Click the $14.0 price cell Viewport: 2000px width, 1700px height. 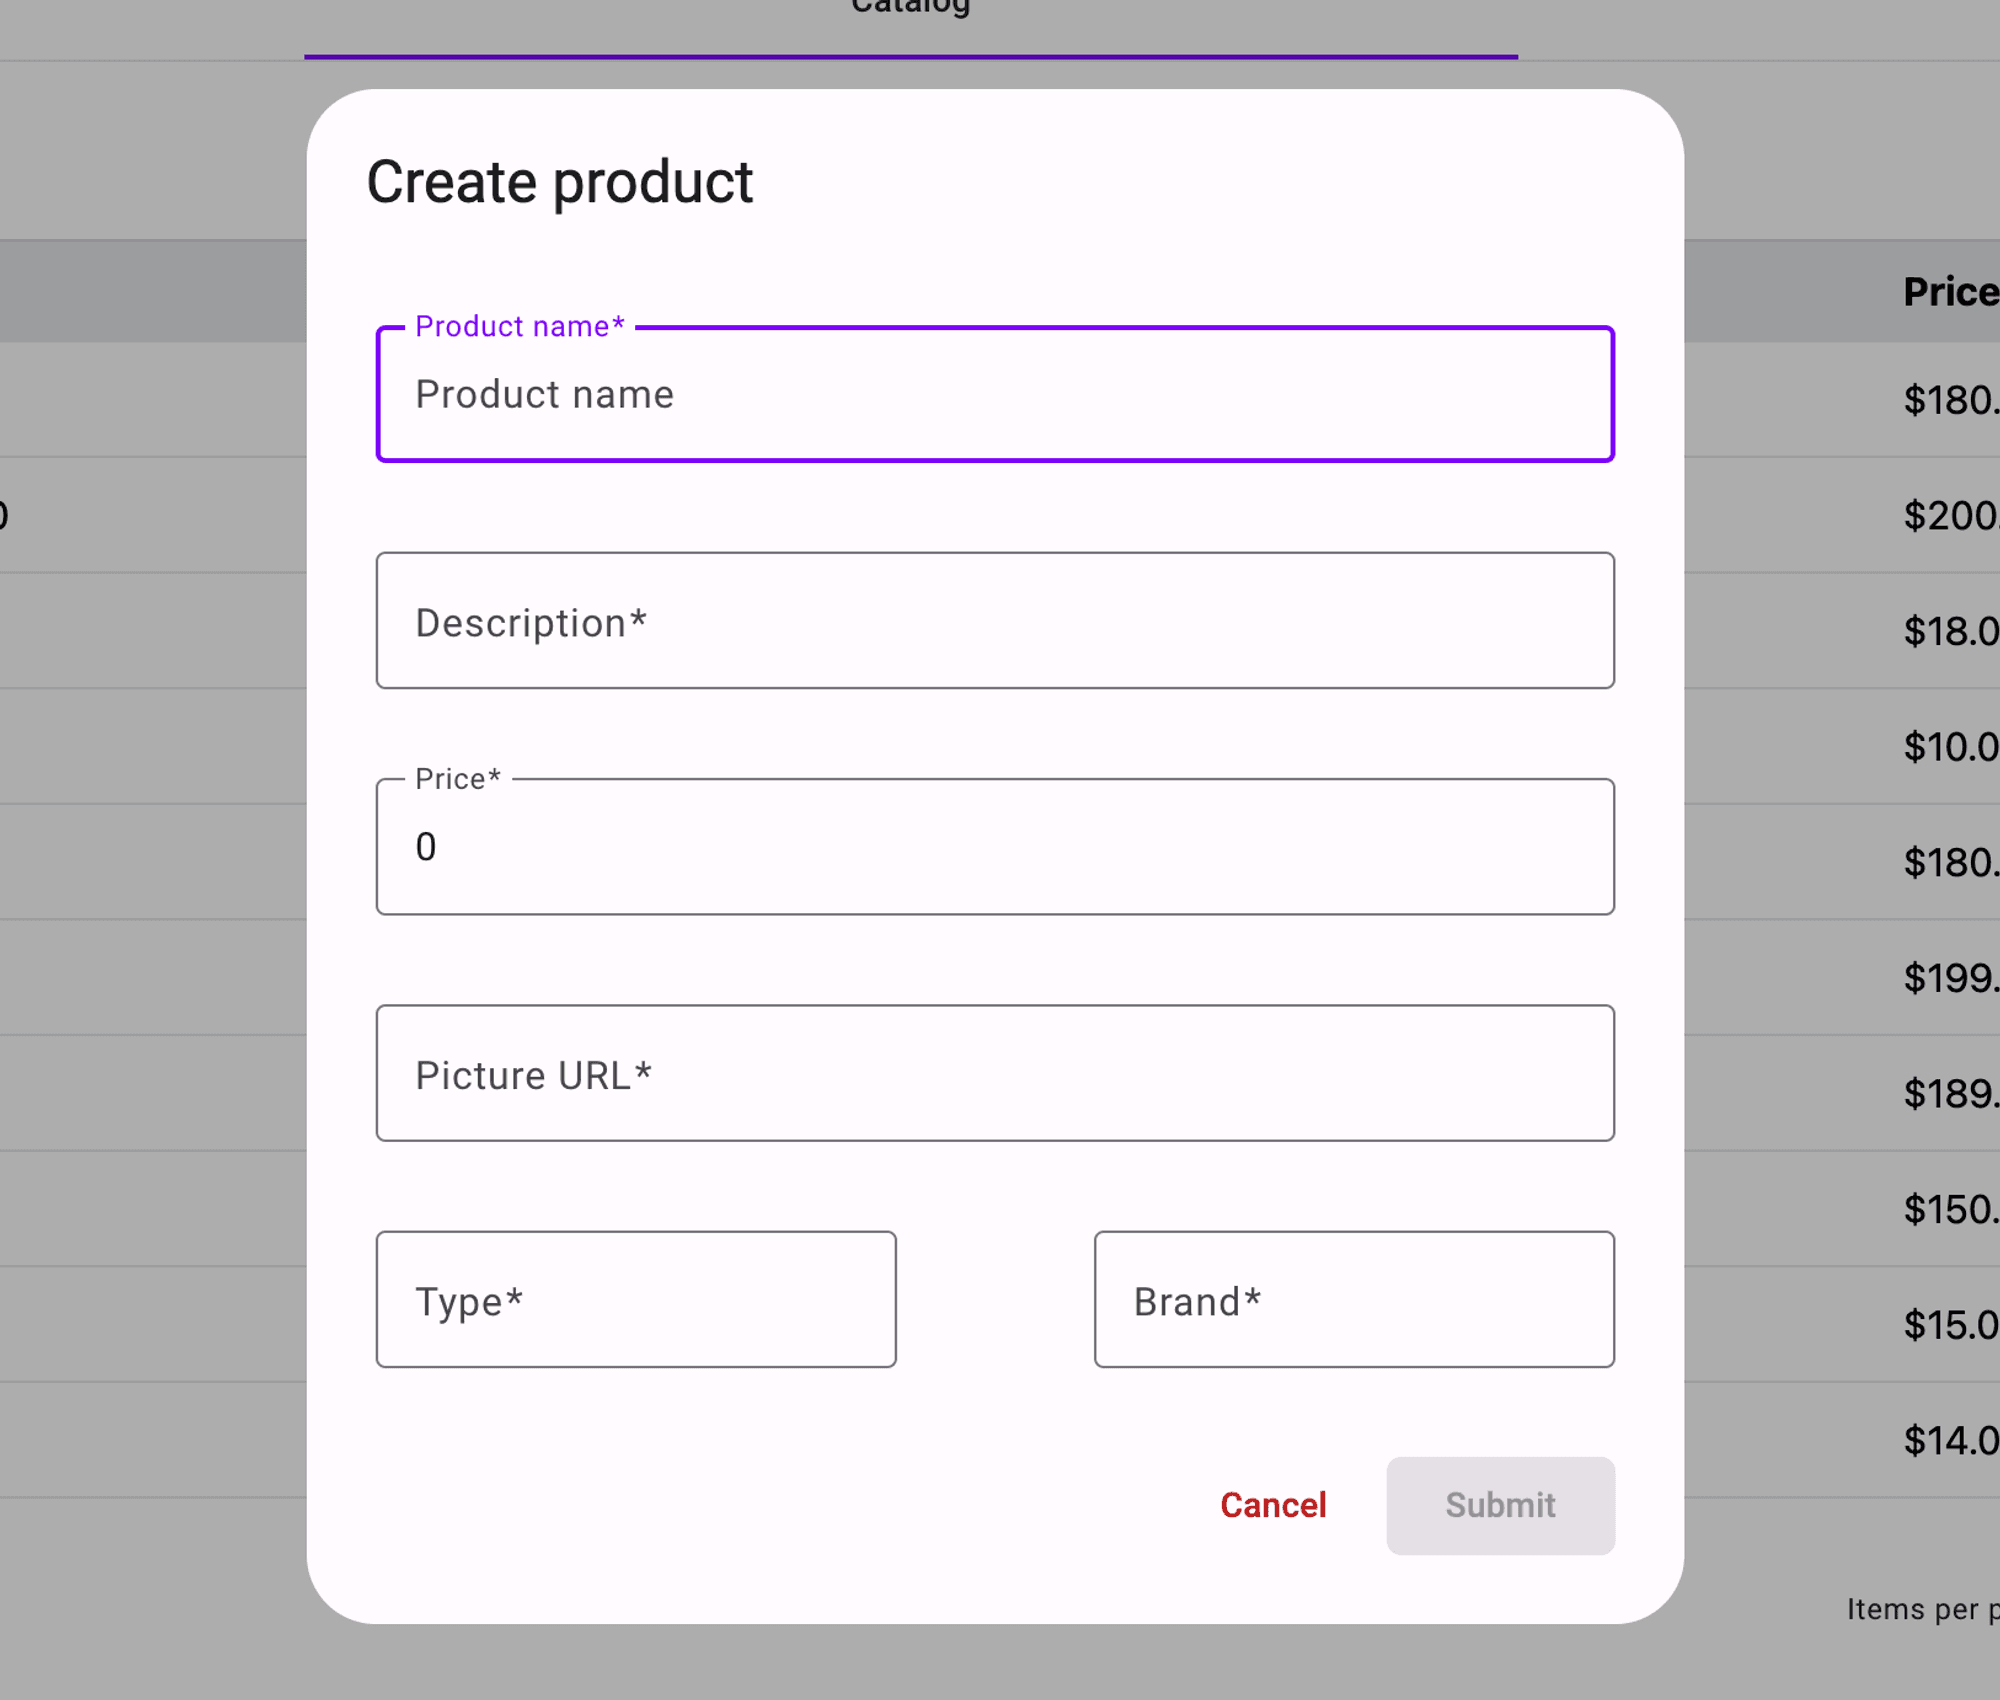[x=1950, y=1441]
